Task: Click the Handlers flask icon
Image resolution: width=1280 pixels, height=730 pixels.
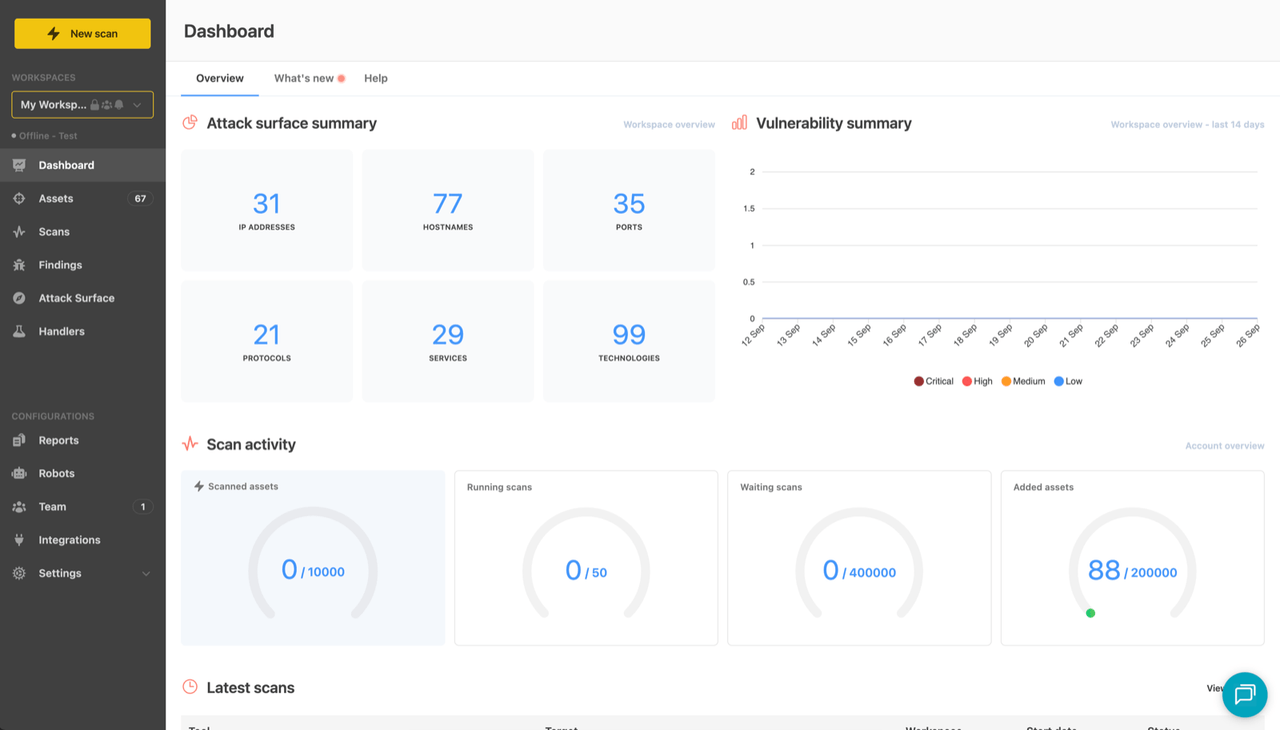Action: click(x=19, y=331)
